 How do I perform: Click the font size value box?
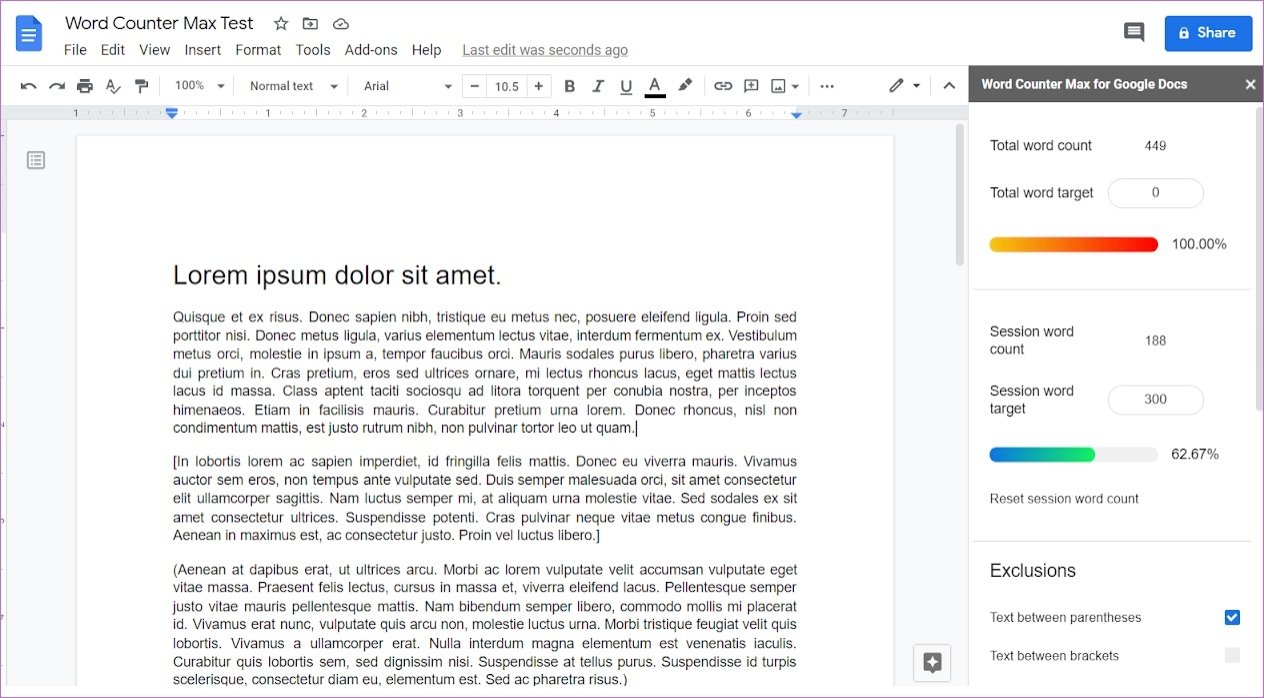(507, 86)
